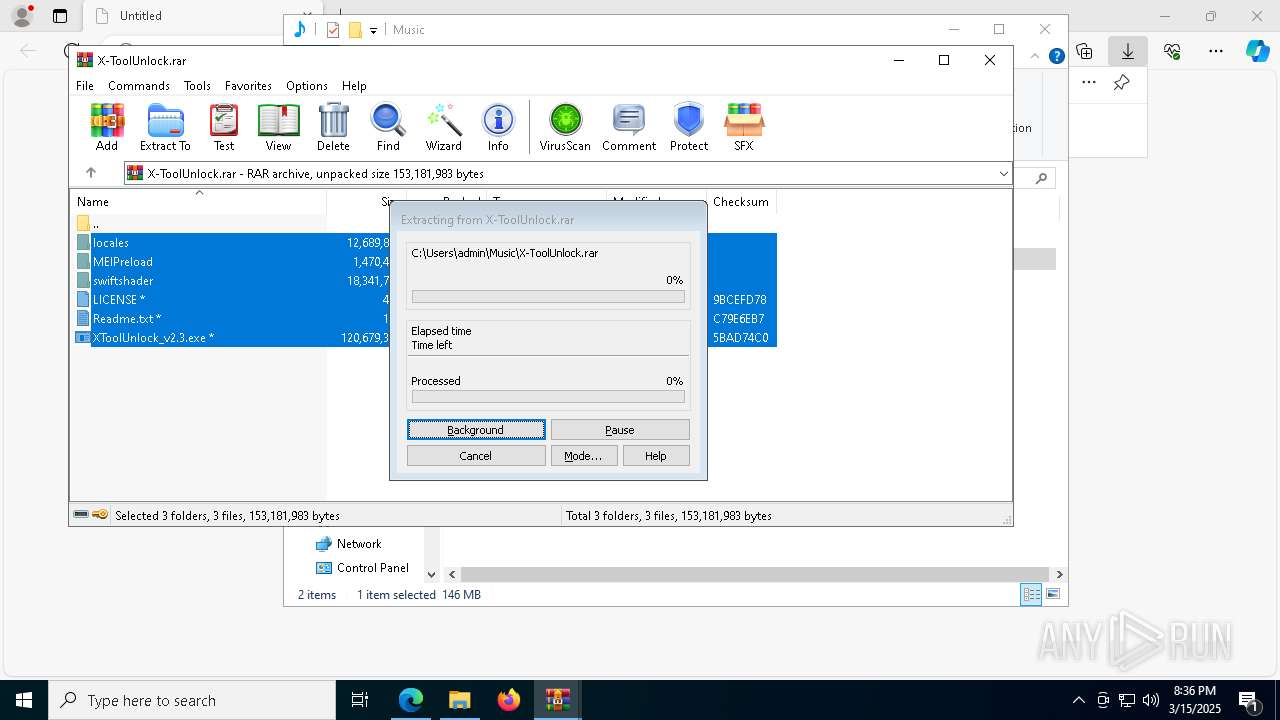1280x720 pixels.
Task: Click the Find magnifier icon
Action: (x=388, y=127)
